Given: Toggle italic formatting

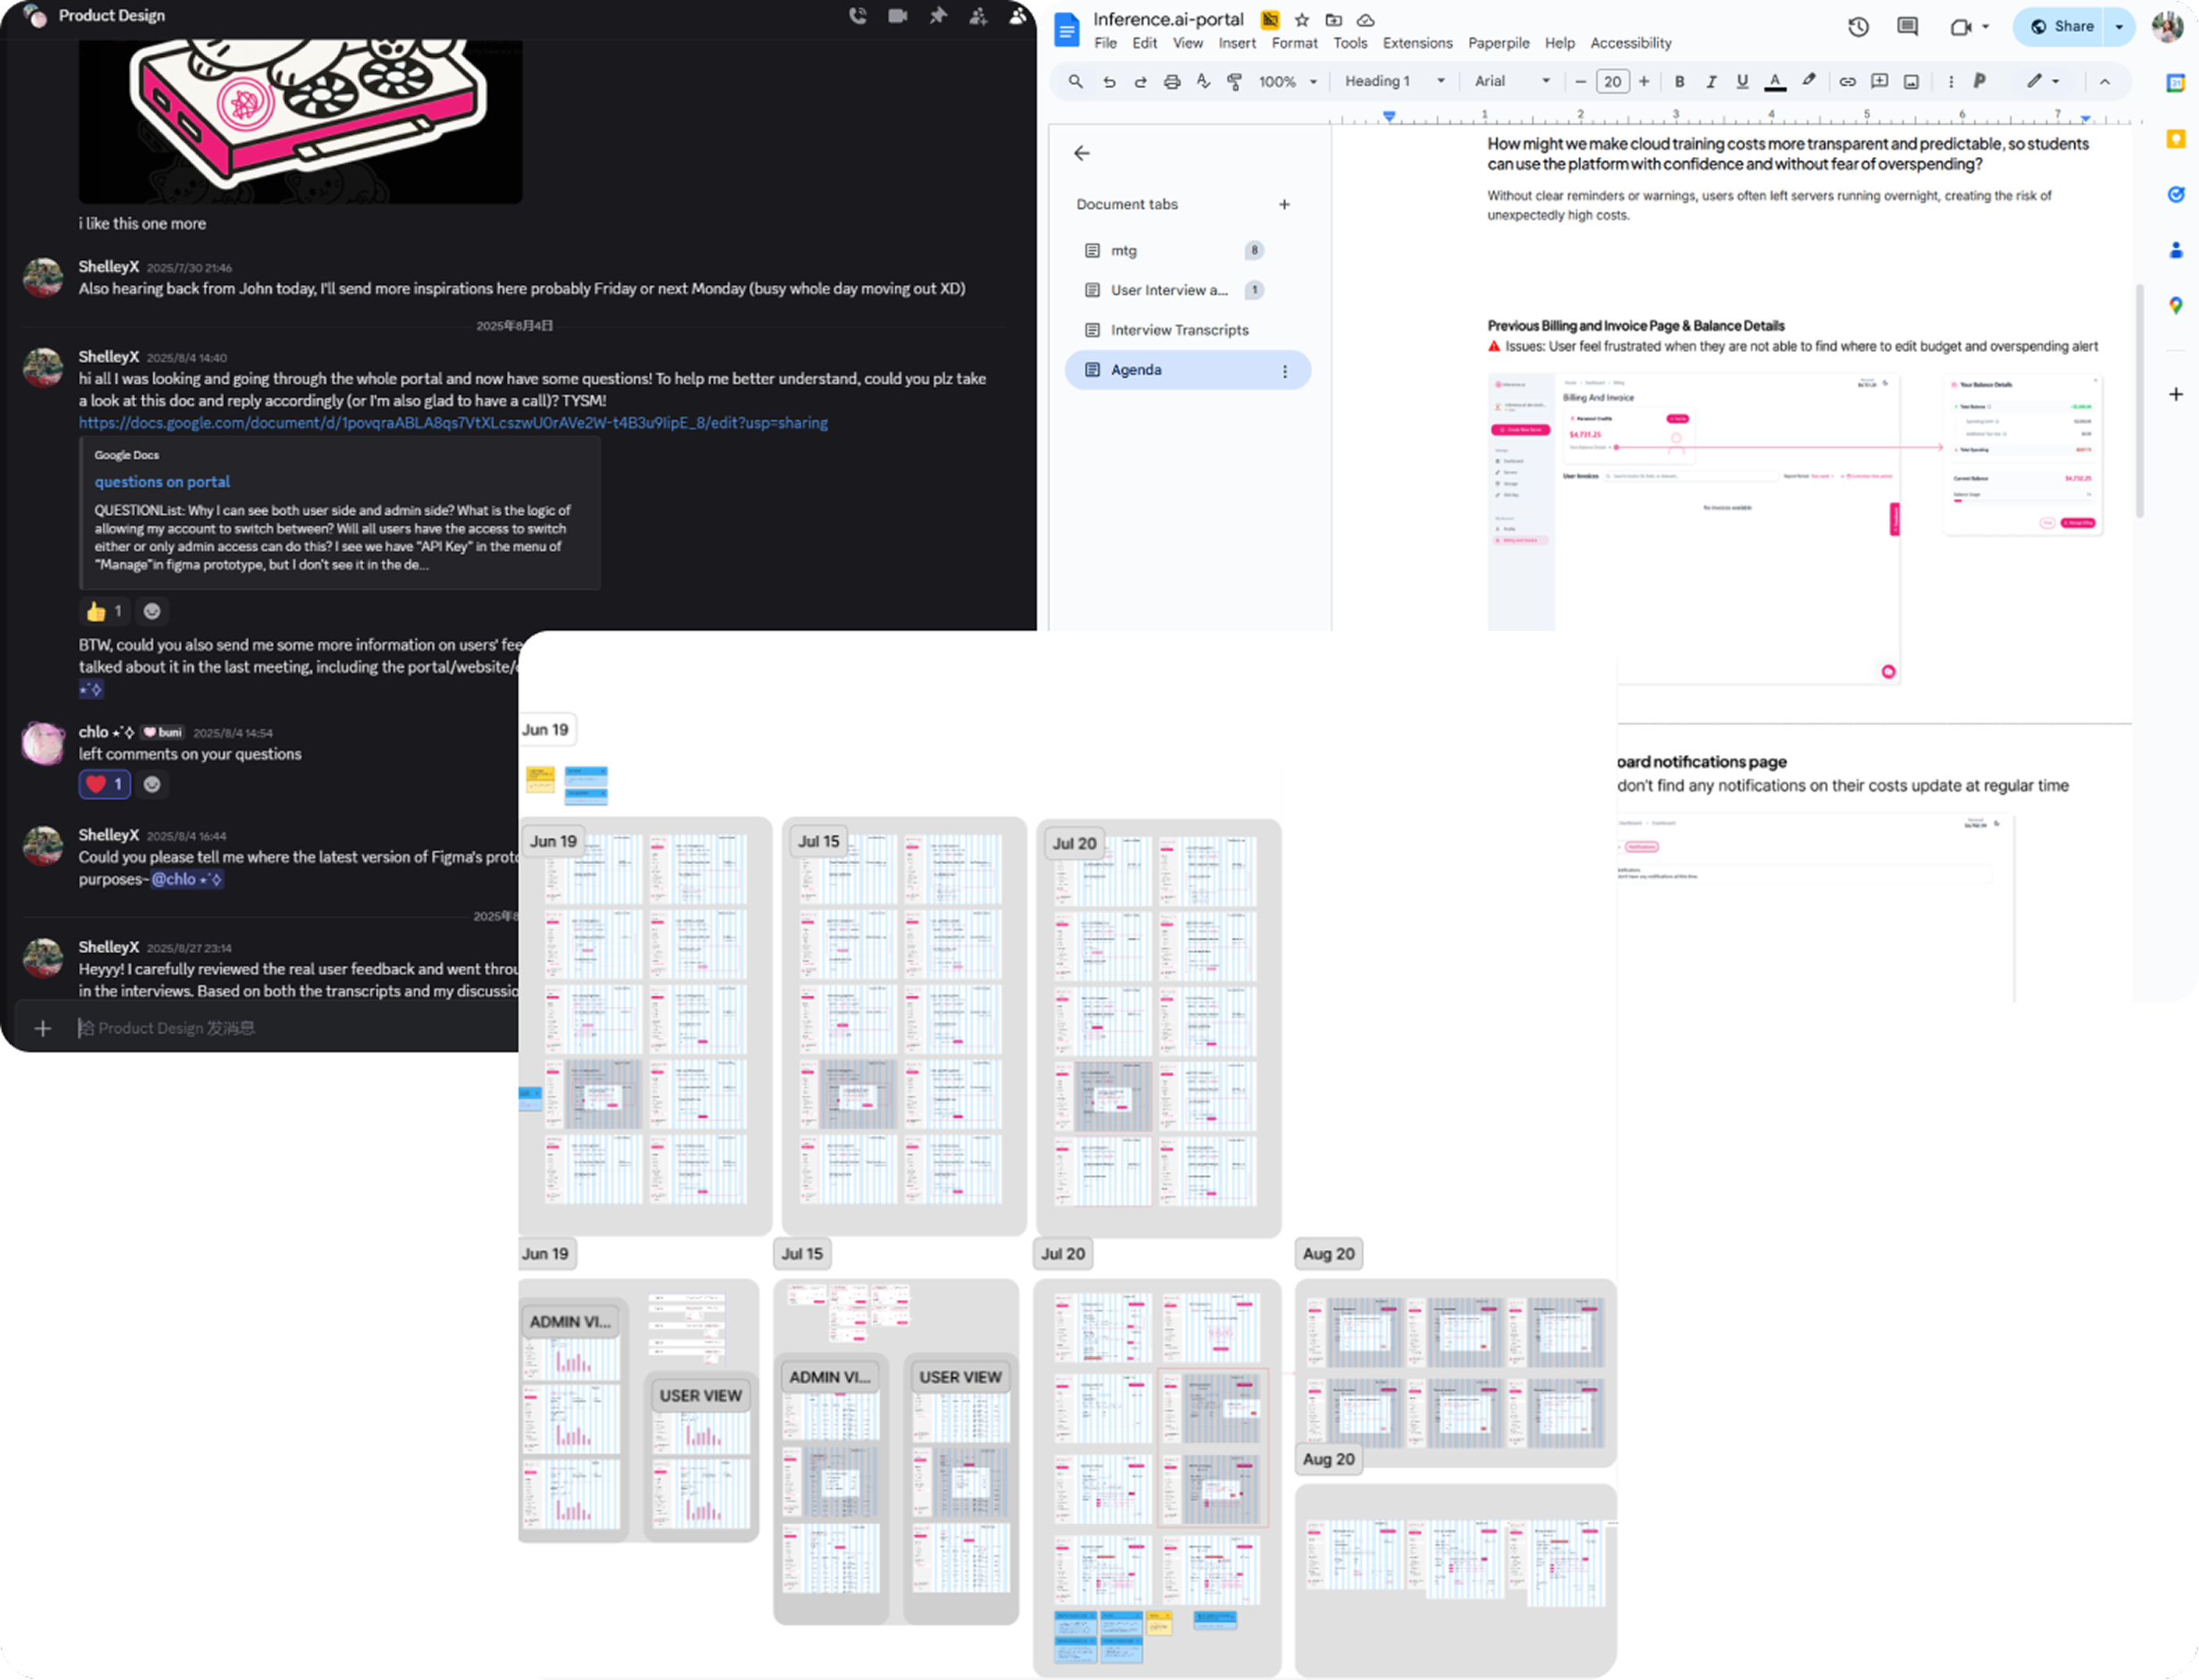Looking at the screenshot, I should (x=1711, y=82).
